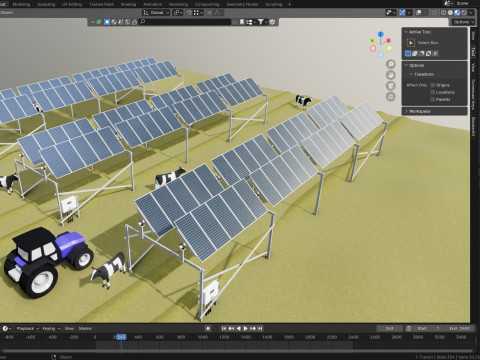Click the red X axis gizmo handle

(388, 41)
